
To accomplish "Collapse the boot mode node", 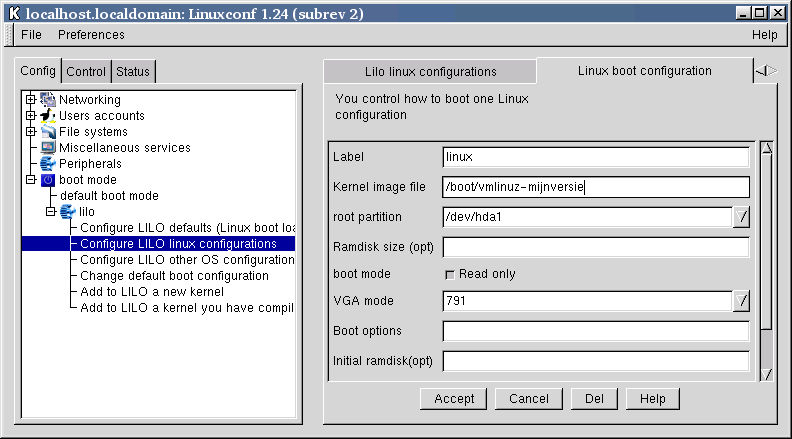I will click(31, 180).
